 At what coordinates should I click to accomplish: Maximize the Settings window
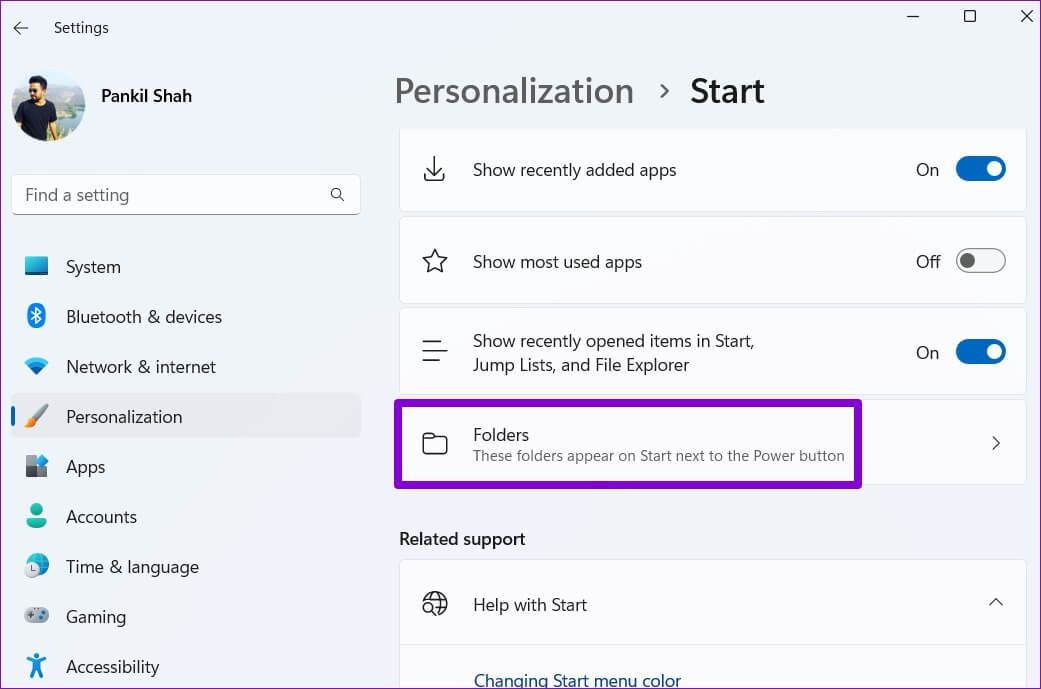[970, 16]
